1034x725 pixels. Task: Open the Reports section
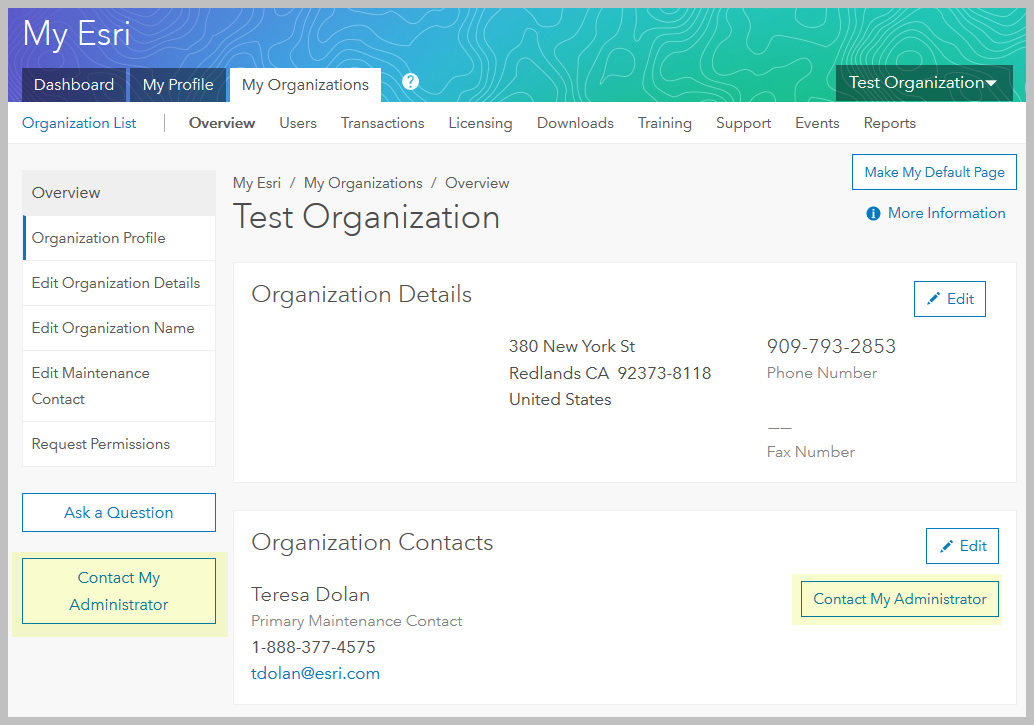[x=890, y=123]
